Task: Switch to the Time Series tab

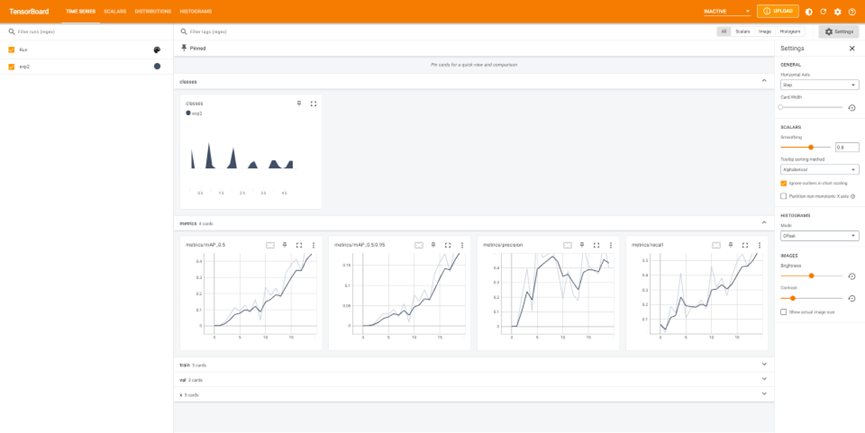Action: (81, 12)
